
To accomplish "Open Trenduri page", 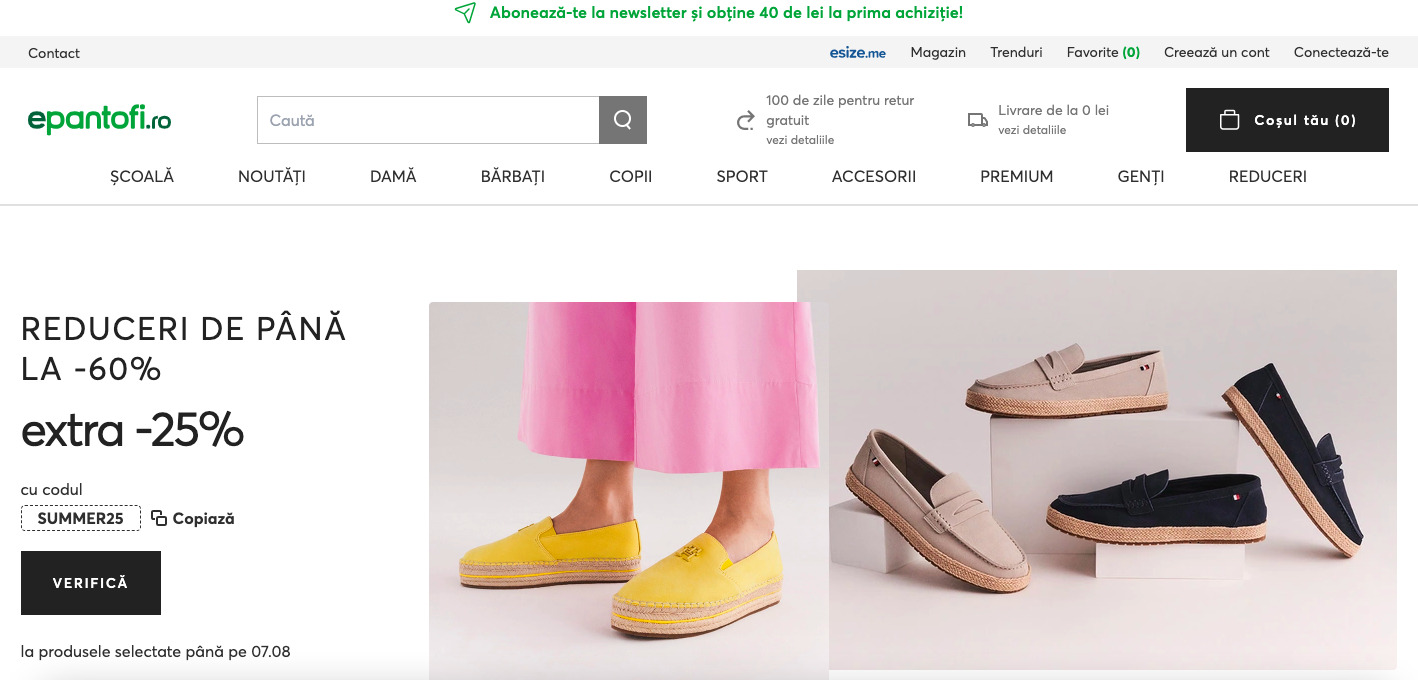I will tap(1016, 52).
